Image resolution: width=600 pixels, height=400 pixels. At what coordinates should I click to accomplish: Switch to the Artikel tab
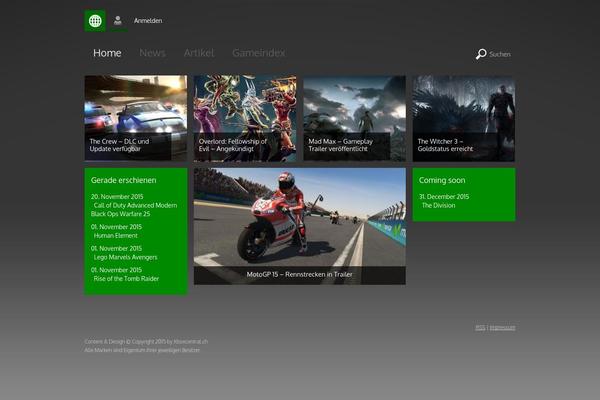pyautogui.click(x=199, y=53)
